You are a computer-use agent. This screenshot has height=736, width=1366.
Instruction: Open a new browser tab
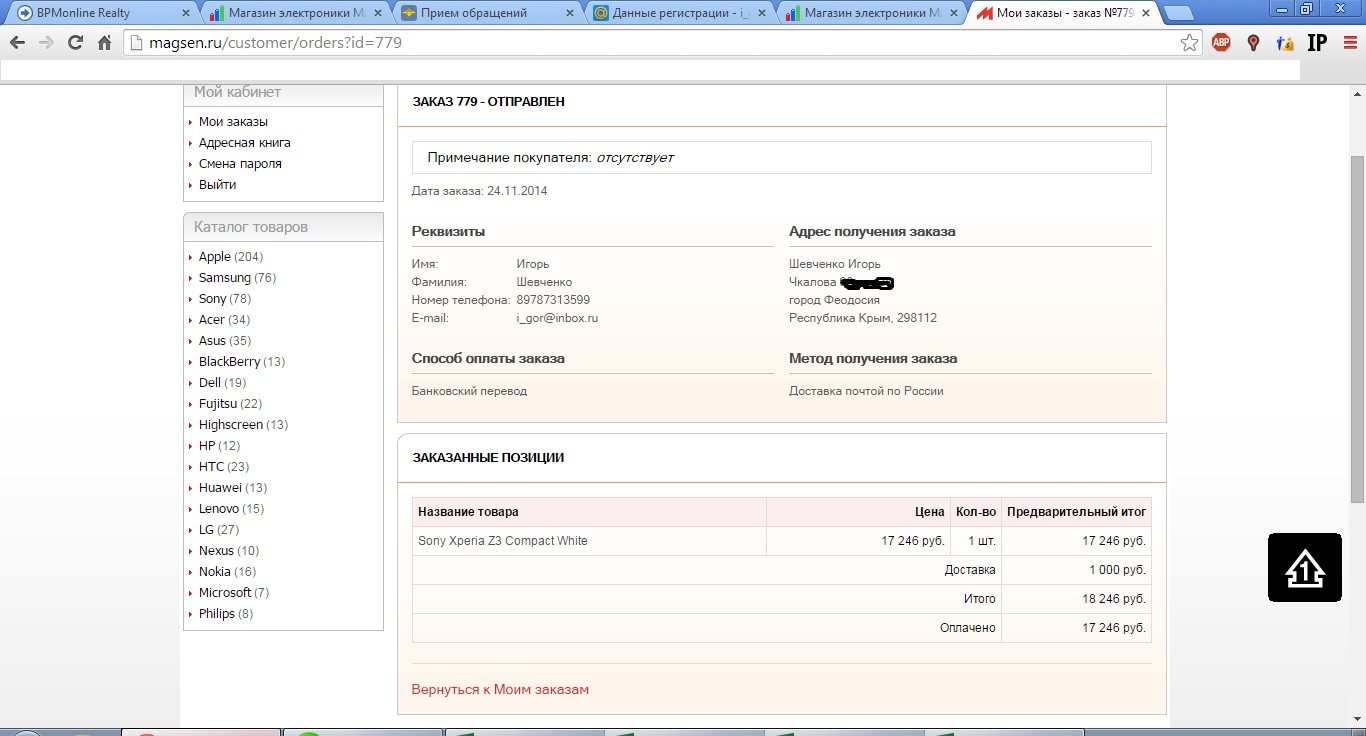coord(1181,13)
